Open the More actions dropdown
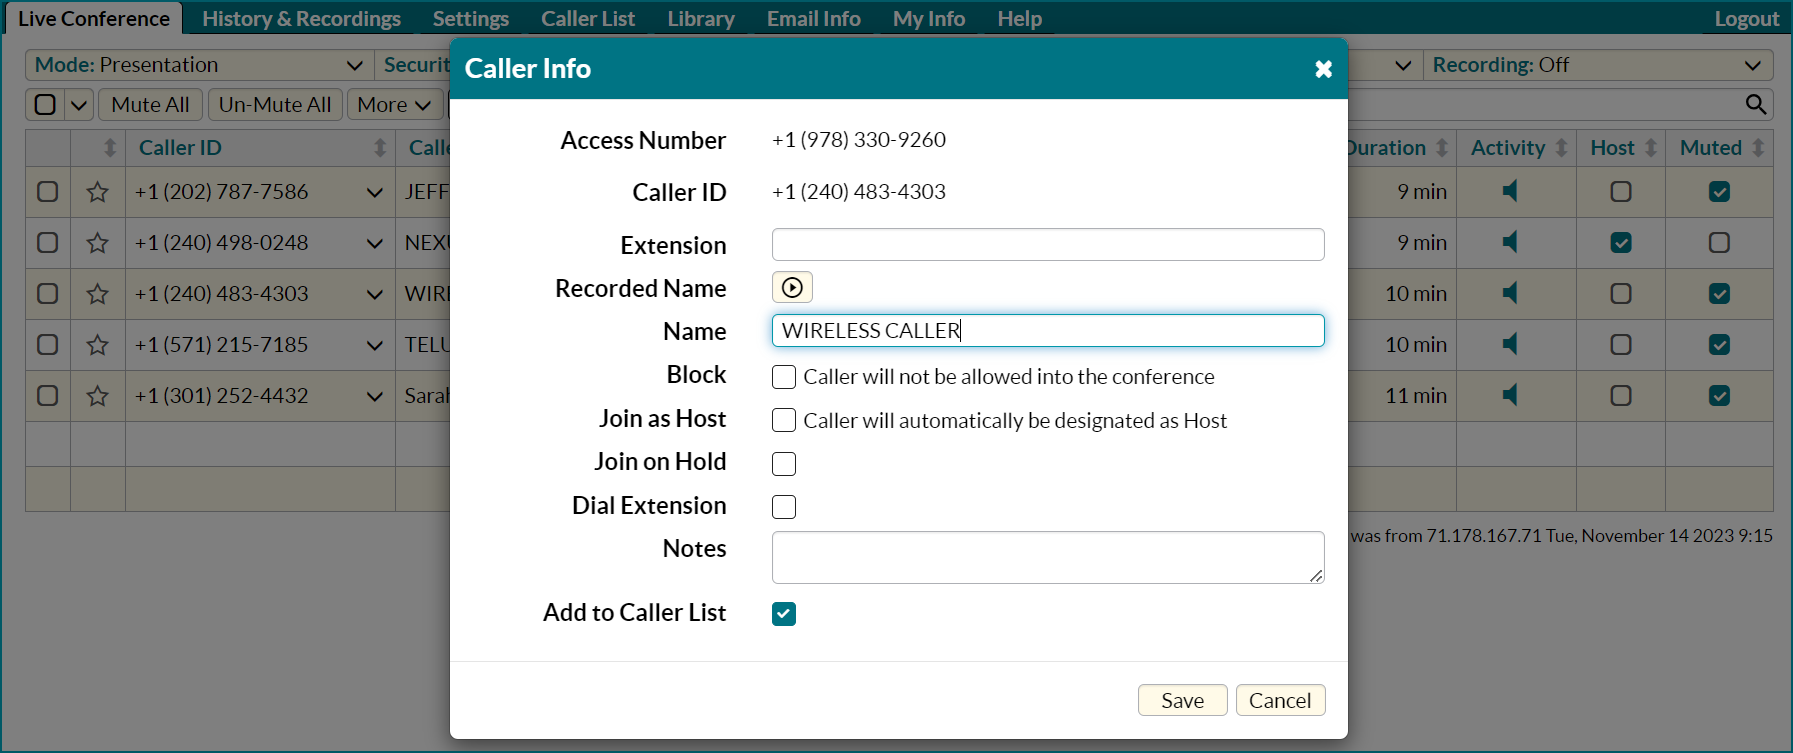The height and width of the screenshot is (753, 1793). tap(394, 104)
